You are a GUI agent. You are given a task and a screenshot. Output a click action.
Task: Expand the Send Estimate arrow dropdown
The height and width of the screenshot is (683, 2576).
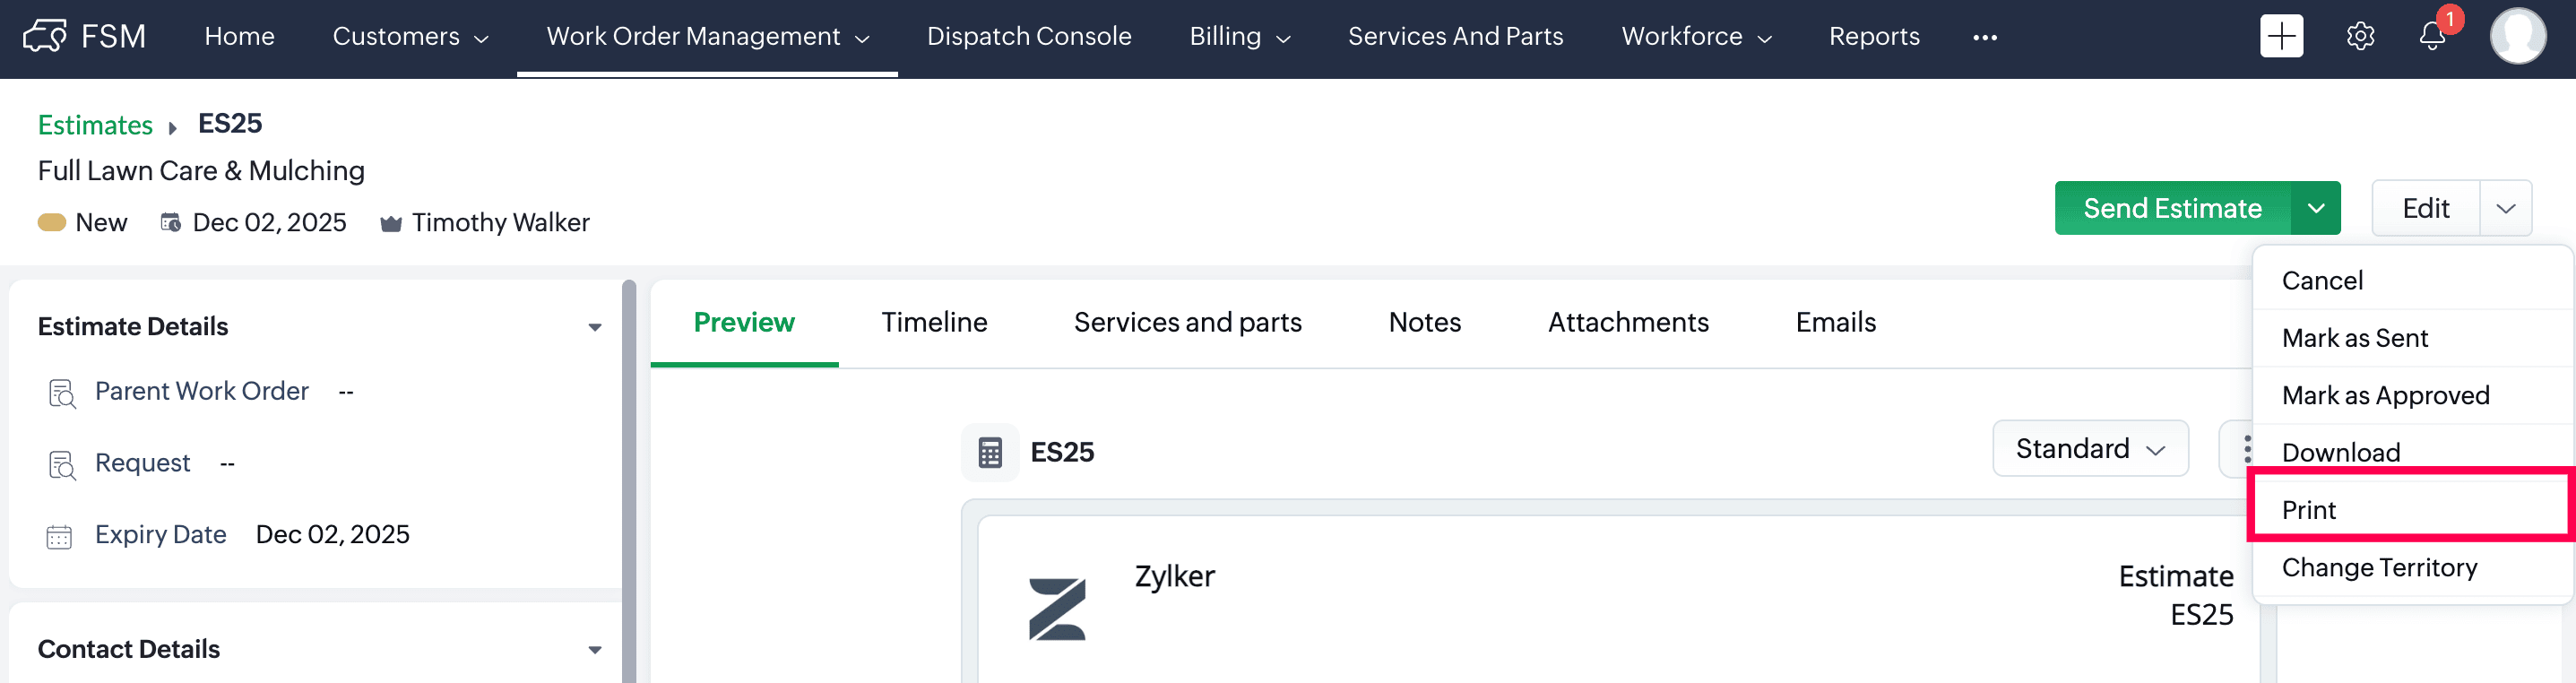(x=2315, y=208)
